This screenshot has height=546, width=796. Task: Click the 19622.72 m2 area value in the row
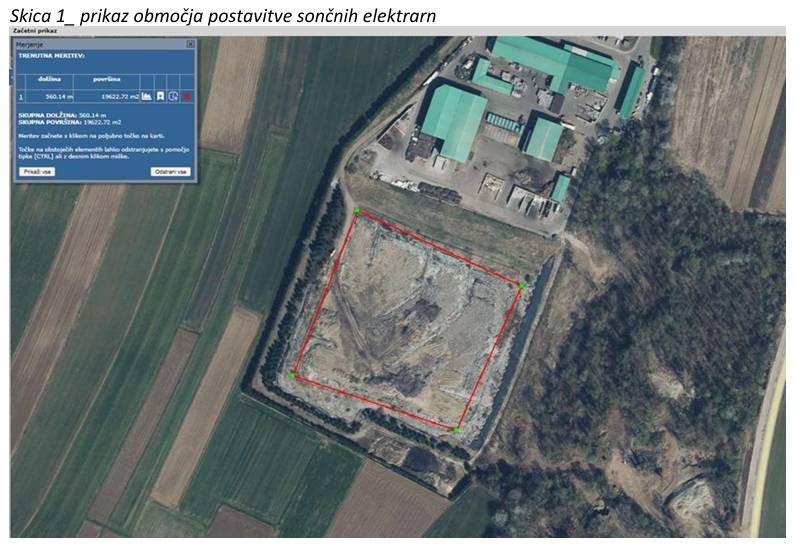(120, 96)
